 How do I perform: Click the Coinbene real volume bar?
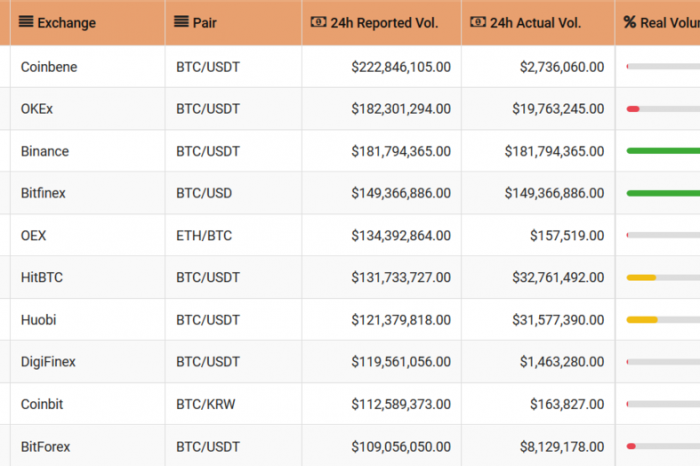tap(663, 67)
